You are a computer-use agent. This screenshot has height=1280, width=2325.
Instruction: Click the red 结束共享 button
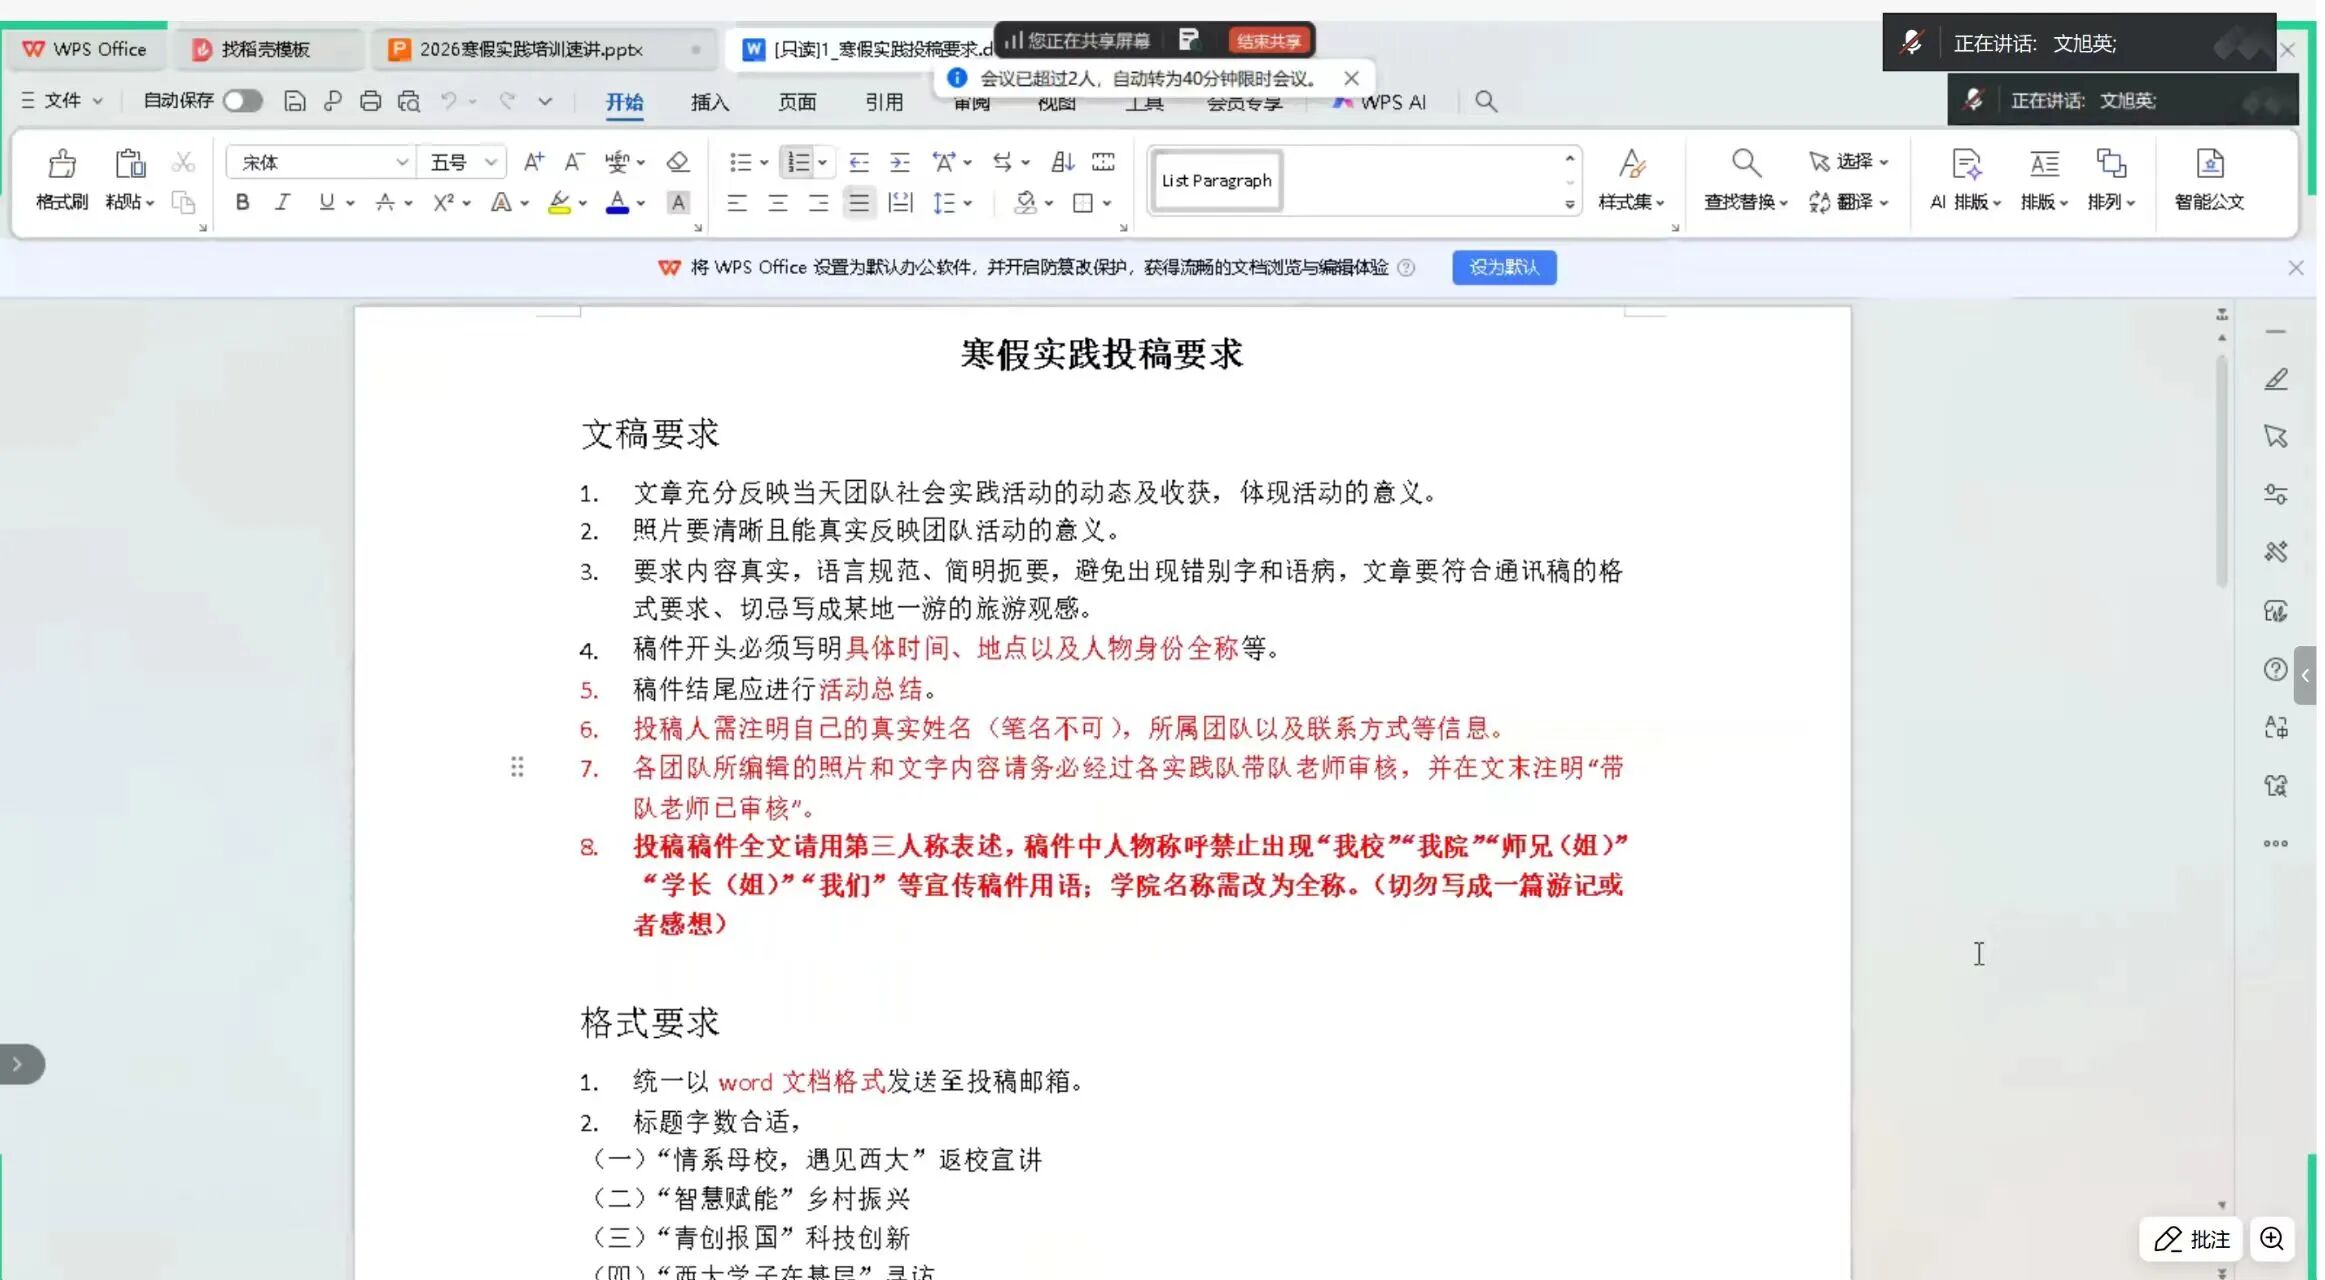1268,41
